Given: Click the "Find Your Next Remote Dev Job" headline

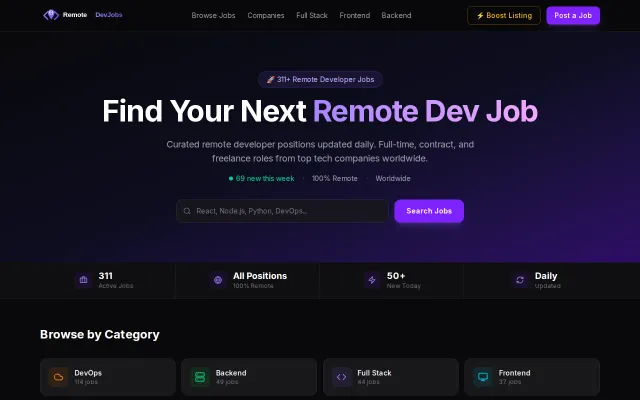Looking at the screenshot, I should point(320,111).
